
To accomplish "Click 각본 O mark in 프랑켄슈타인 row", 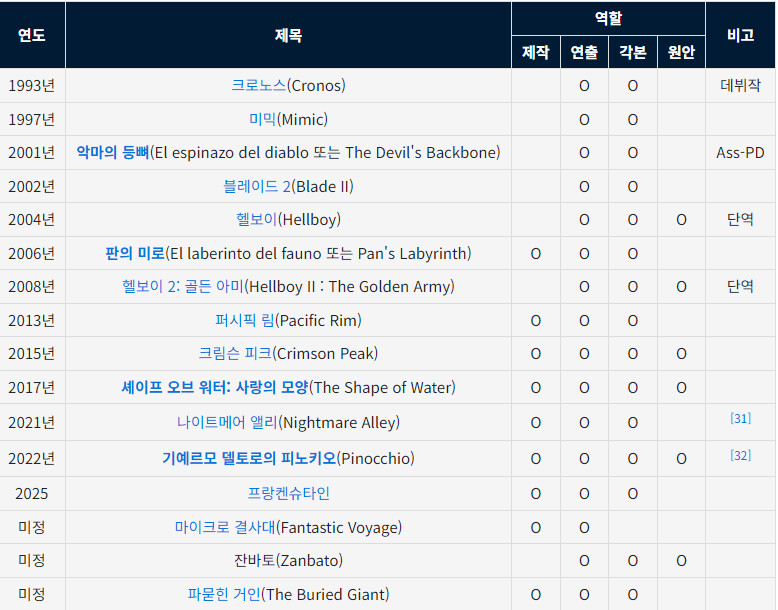I will 633,493.
